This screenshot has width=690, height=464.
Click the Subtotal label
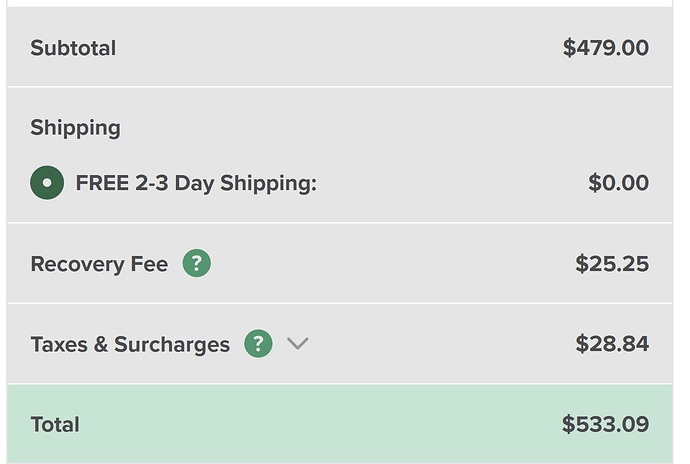pyautogui.click(x=73, y=48)
